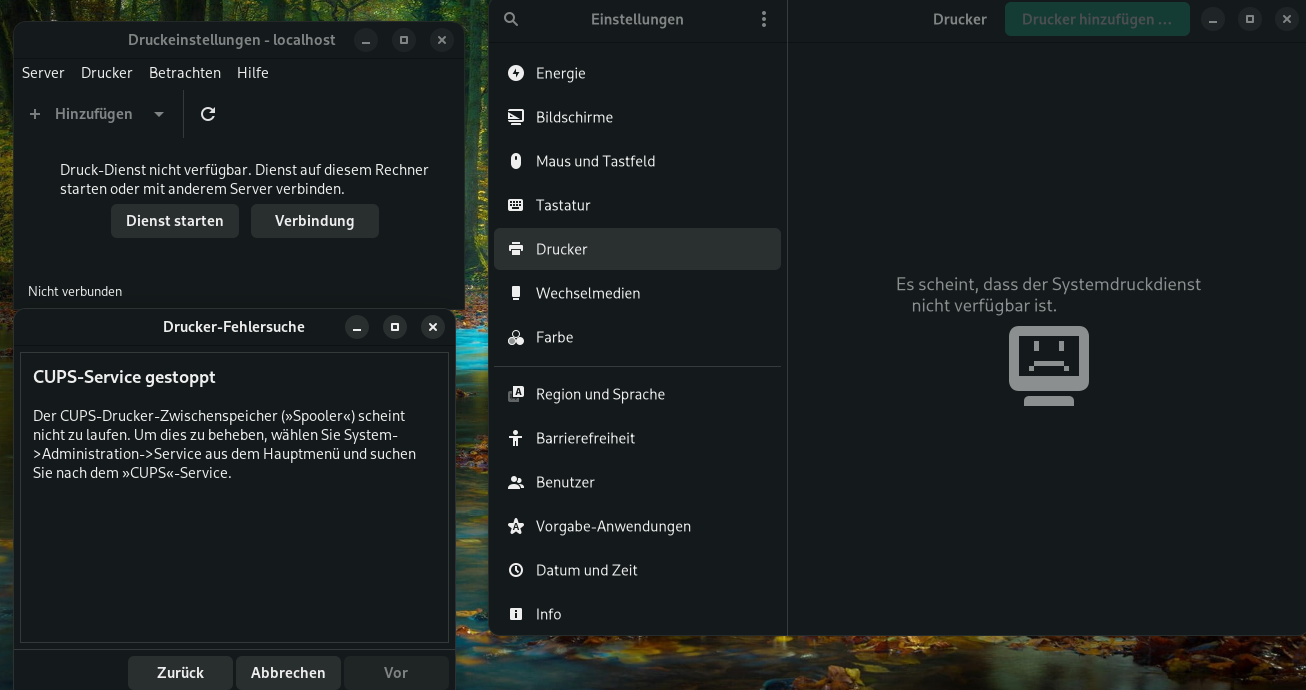
Task: Open the Hilfe menu
Action: point(253,73)
